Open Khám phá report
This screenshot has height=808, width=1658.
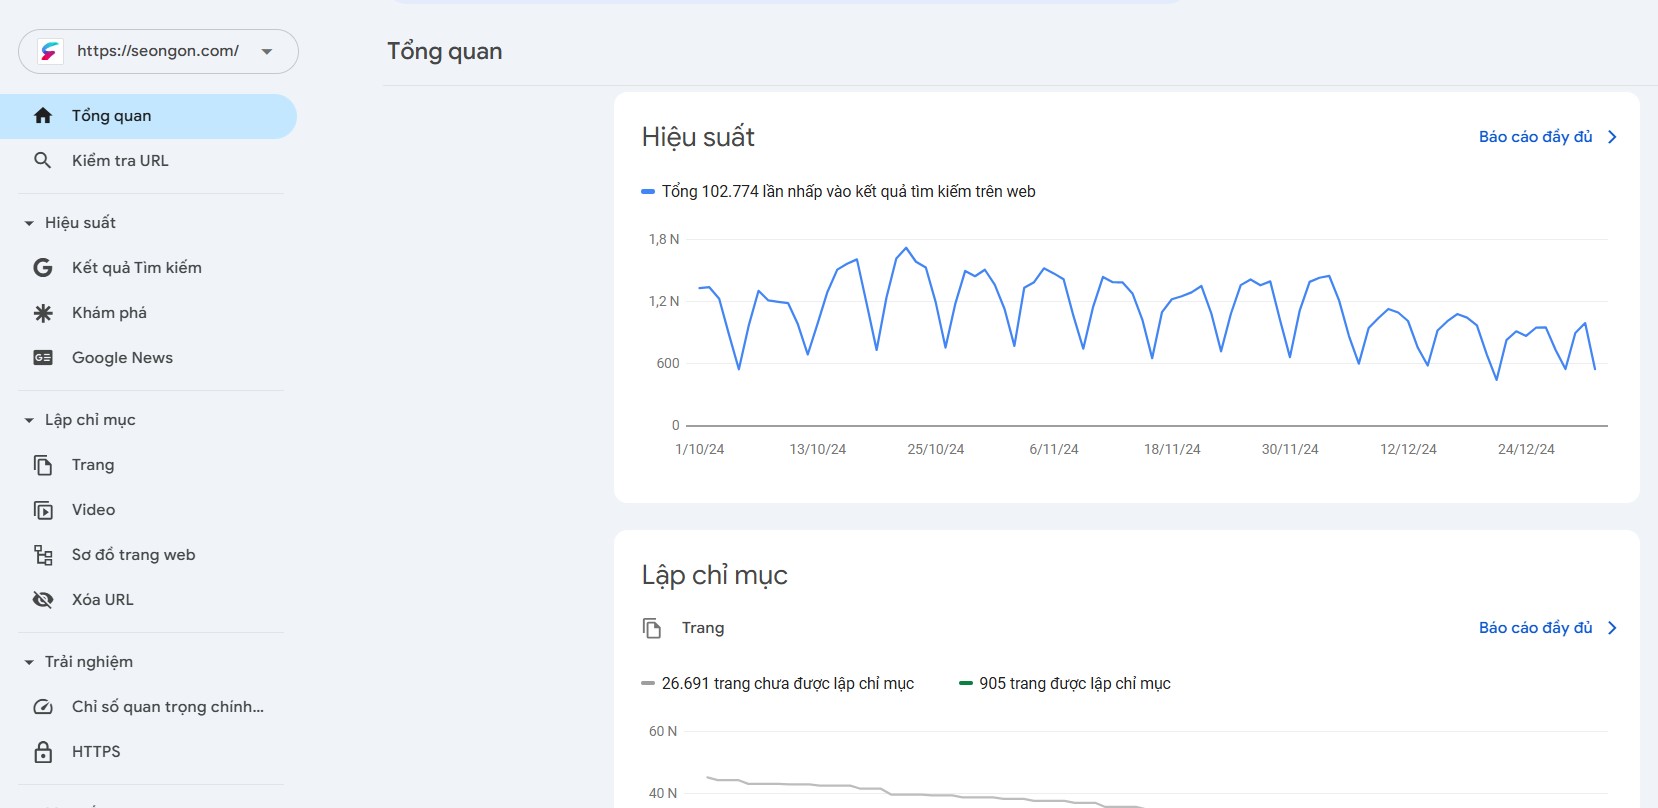click(x=109, y=313)
